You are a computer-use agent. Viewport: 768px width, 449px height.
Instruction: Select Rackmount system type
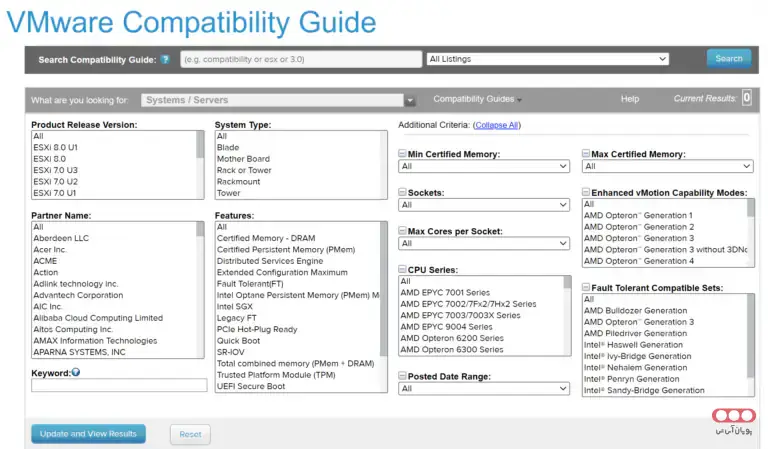pyautogui.click(x=239, y=181)
